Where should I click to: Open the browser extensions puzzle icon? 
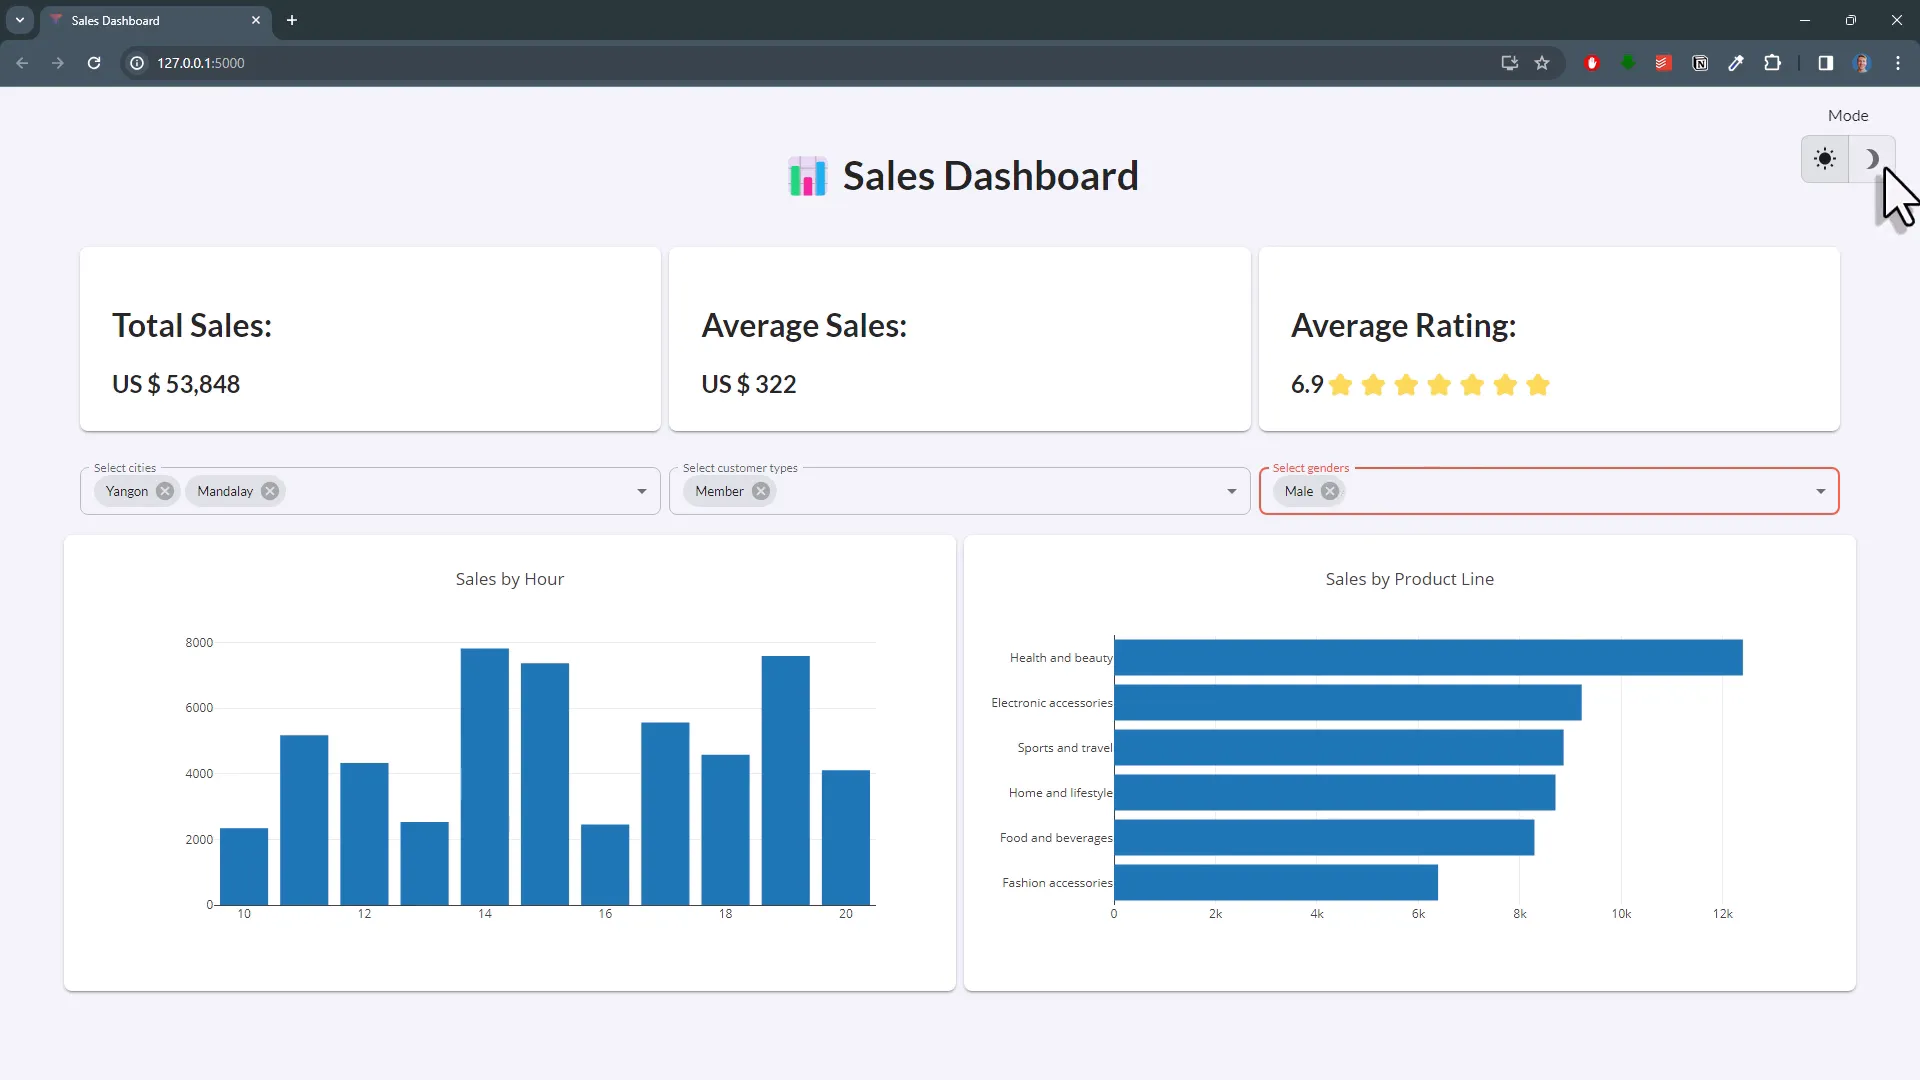tap(1772, 63)
